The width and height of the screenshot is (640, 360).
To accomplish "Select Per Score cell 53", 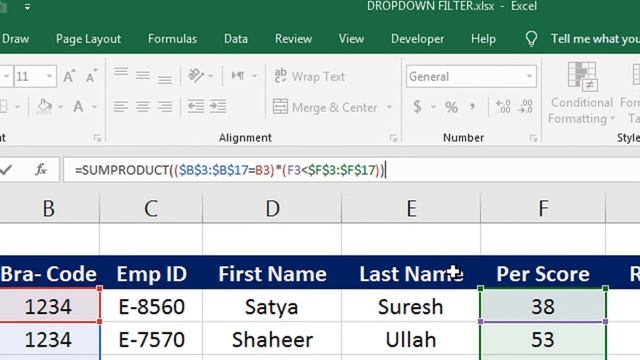I will 543,340.
